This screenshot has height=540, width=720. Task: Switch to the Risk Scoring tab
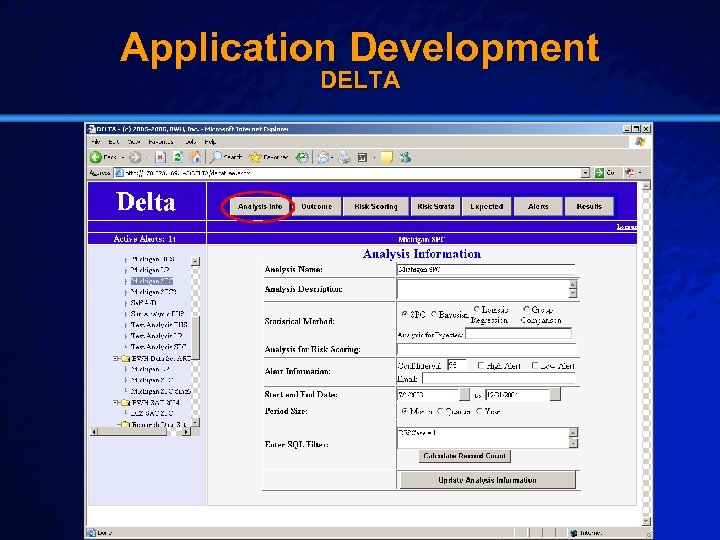point(376,207)
